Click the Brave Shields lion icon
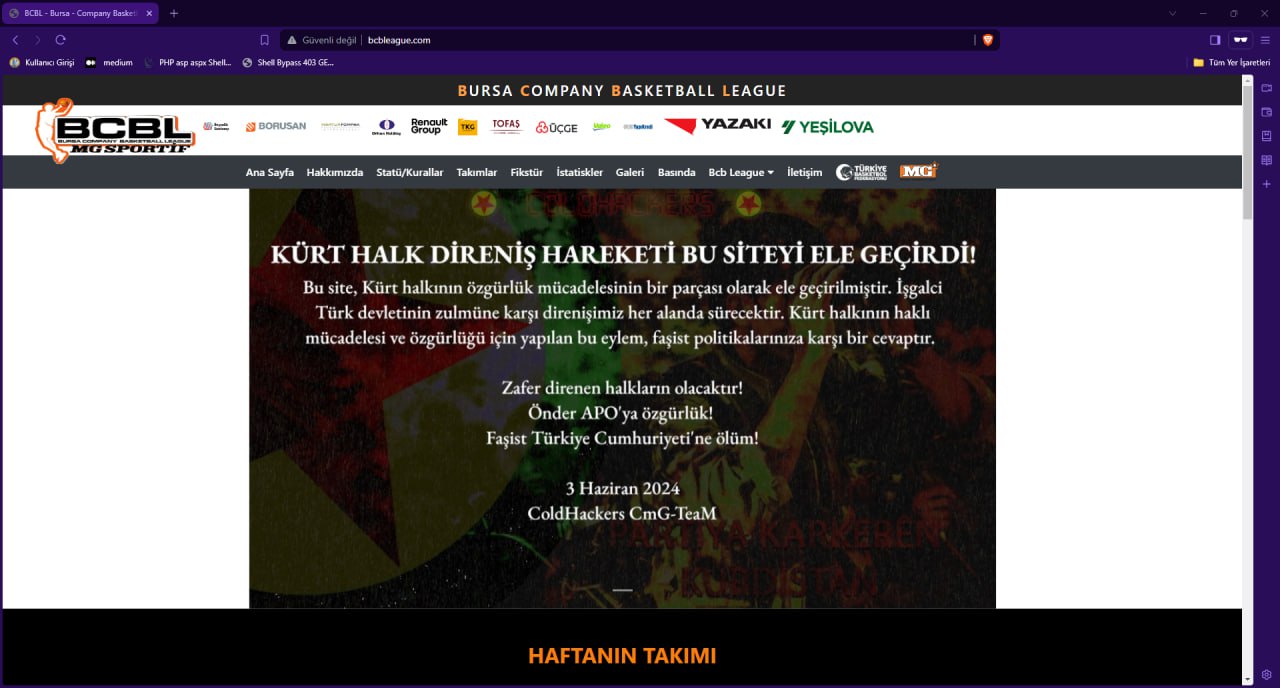 tap(988, 40)
